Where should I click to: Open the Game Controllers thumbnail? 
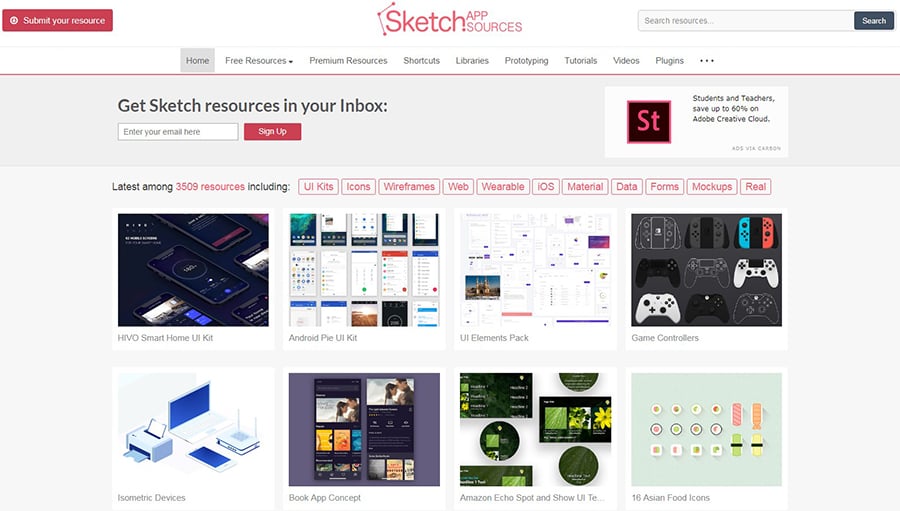pyautogui.click(x=707, y=270)
